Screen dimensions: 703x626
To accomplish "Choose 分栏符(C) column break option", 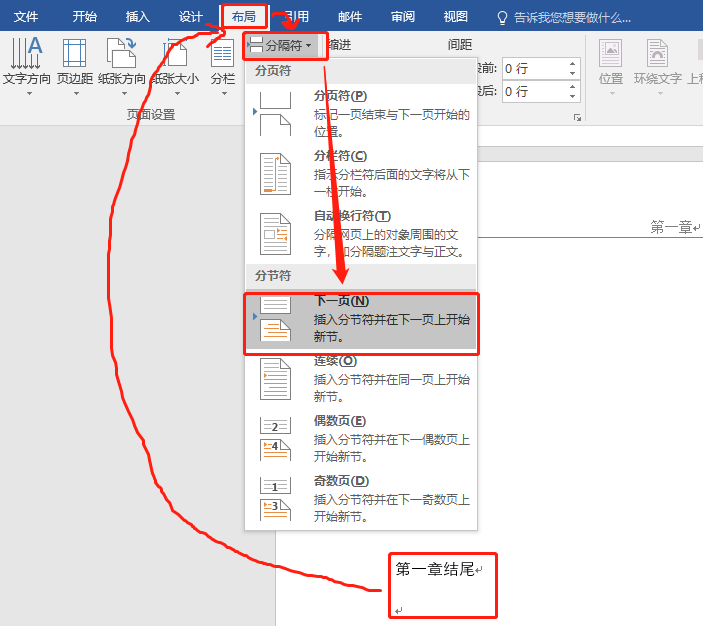I will click(x=361, y=174).
